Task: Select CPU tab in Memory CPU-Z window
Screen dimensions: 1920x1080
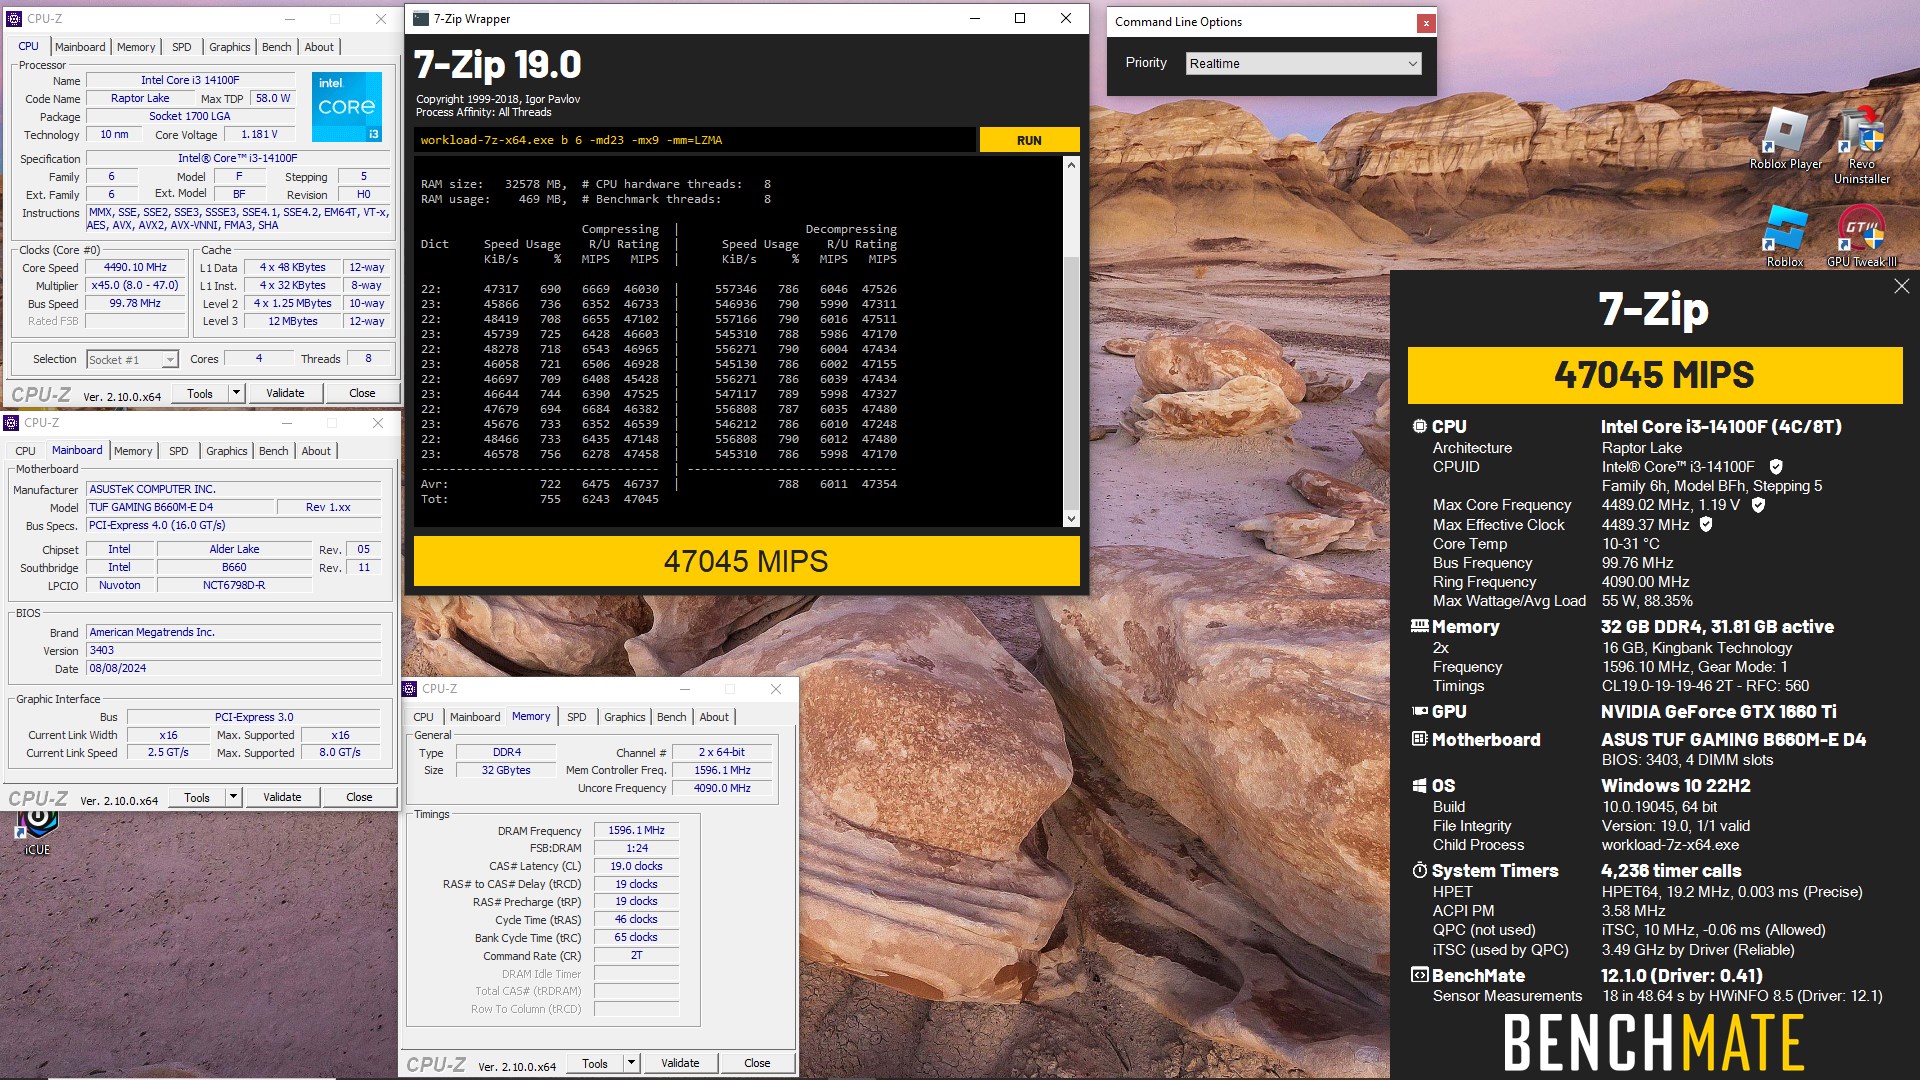Action: point(424,717)
